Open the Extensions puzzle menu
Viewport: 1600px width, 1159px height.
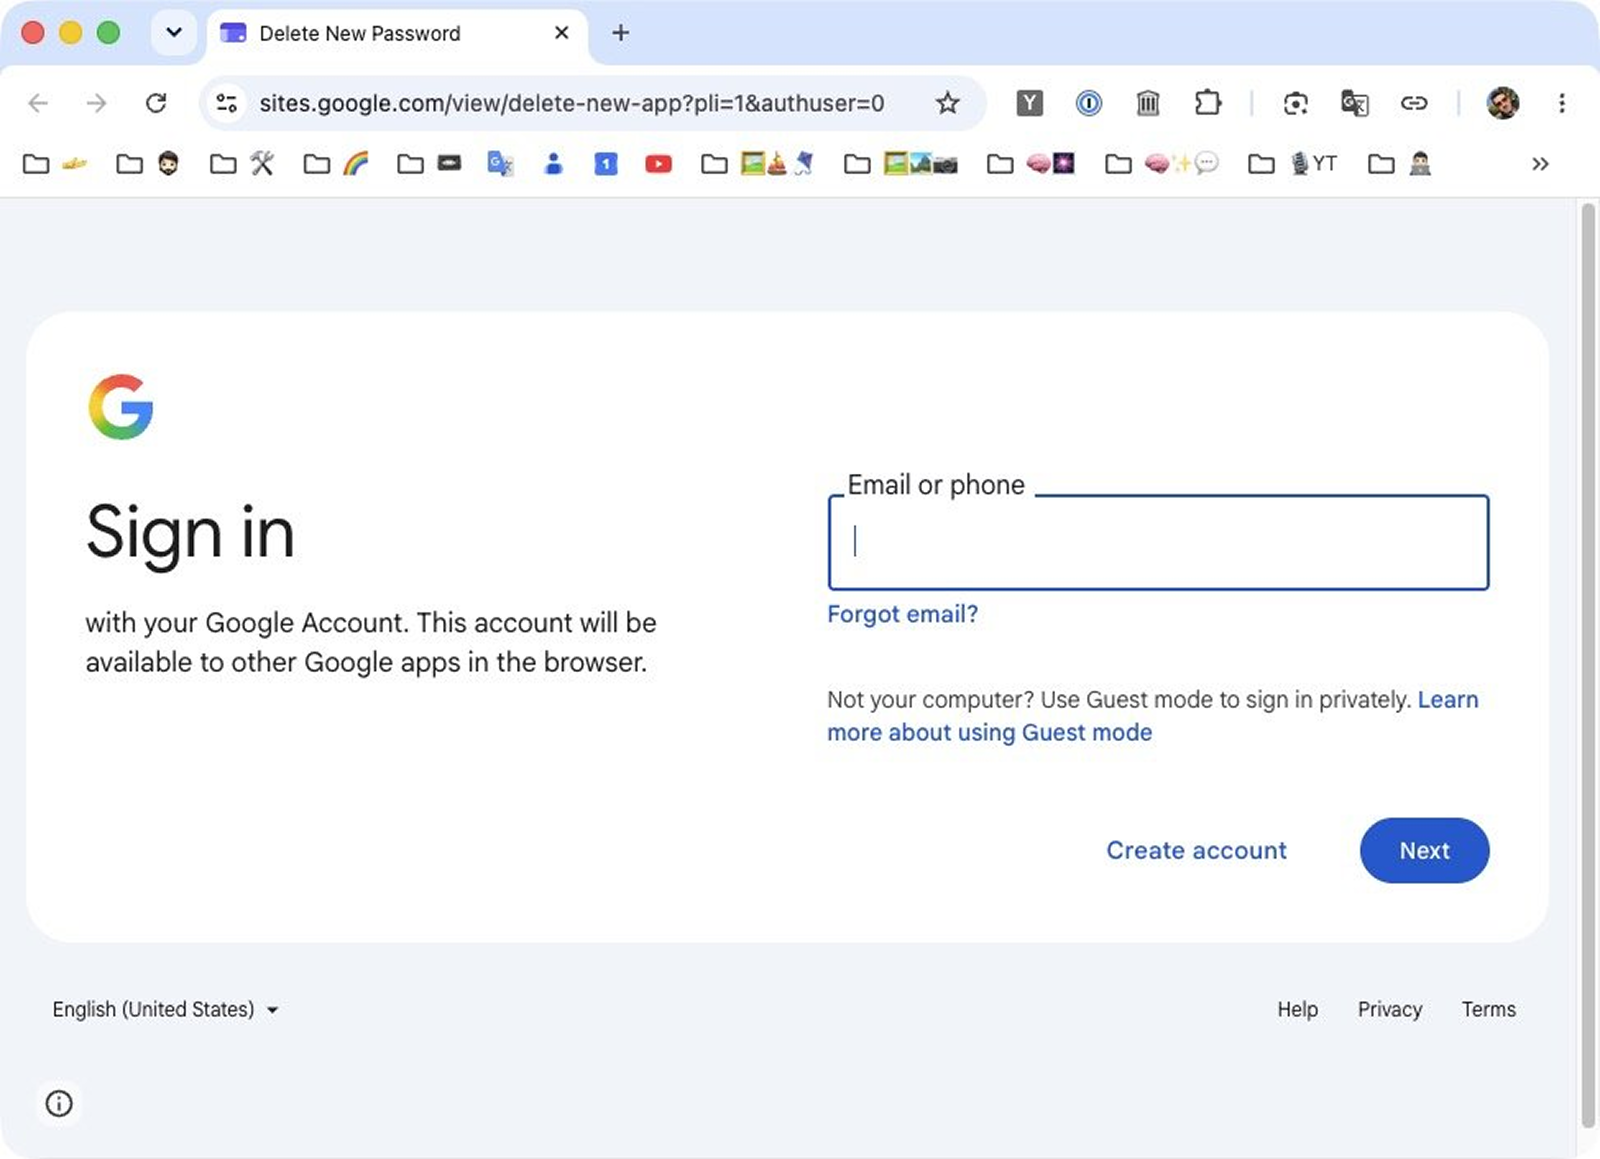1207,103
